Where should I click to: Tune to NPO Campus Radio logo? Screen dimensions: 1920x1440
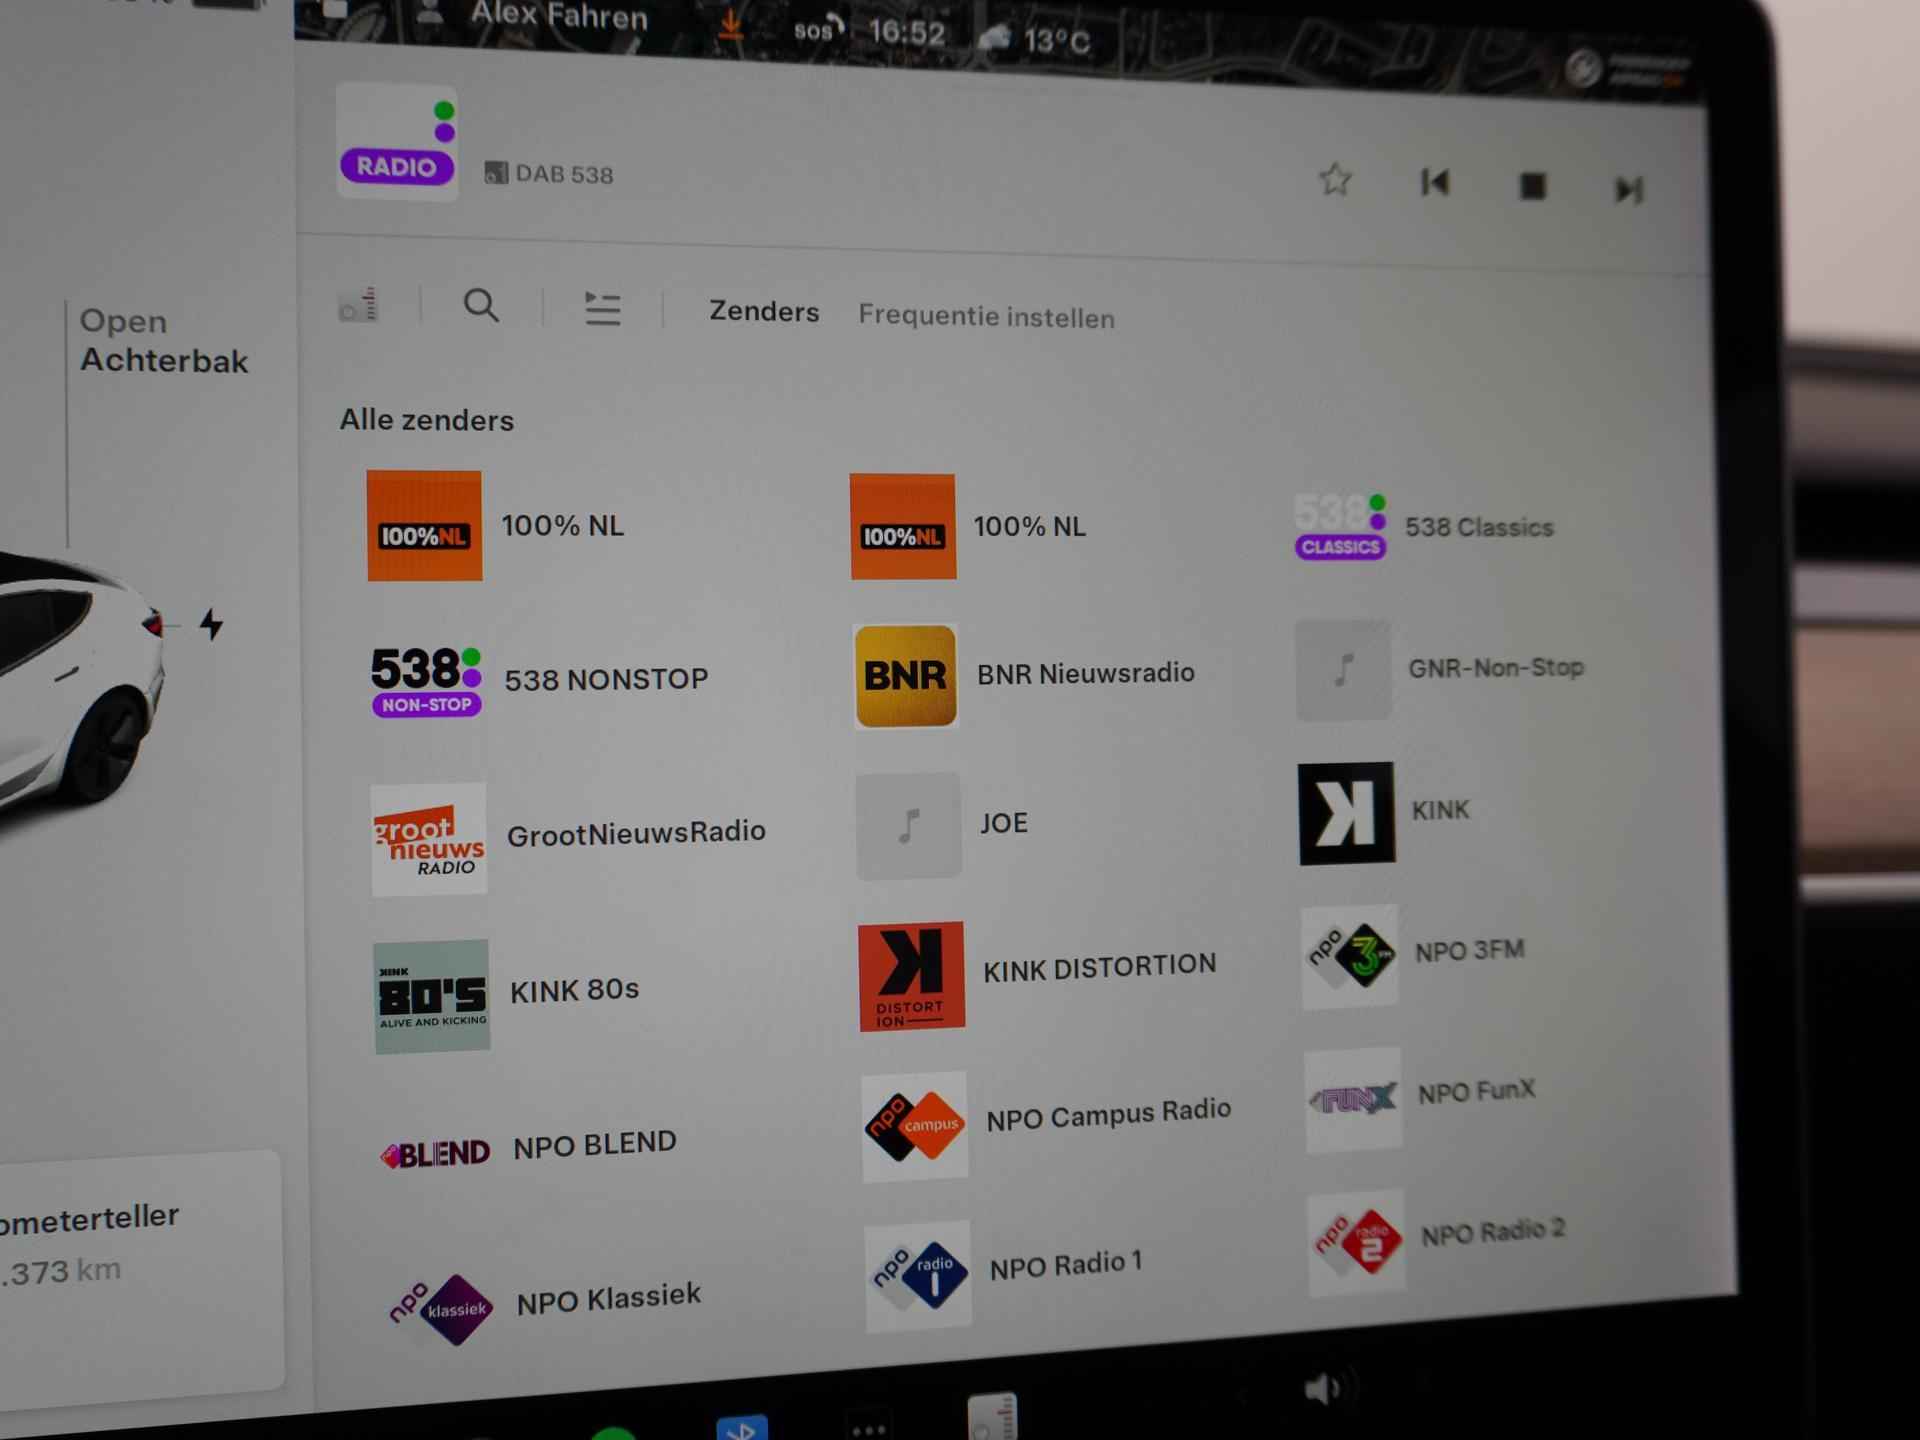pos(914,1126)
